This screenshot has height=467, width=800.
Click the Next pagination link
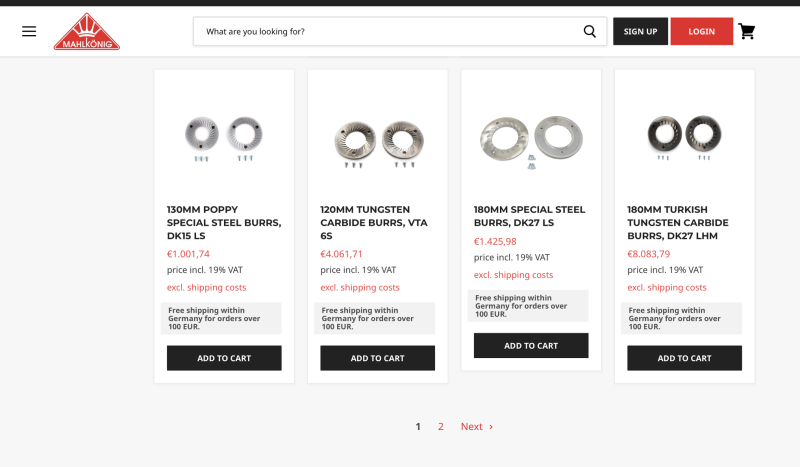point(476,427)
